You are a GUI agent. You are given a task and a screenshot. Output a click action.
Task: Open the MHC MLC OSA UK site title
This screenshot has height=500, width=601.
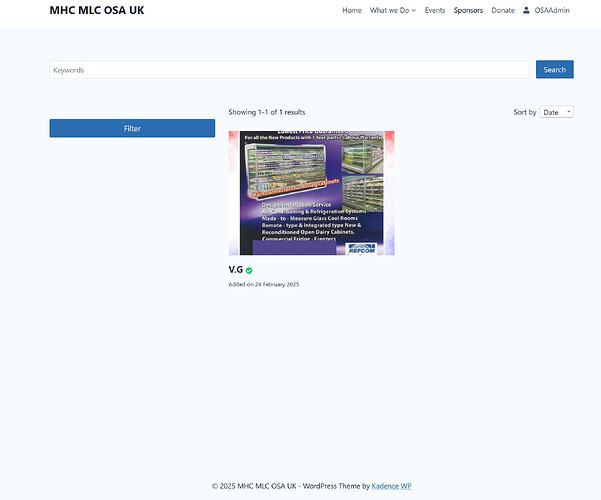point(97,10)
